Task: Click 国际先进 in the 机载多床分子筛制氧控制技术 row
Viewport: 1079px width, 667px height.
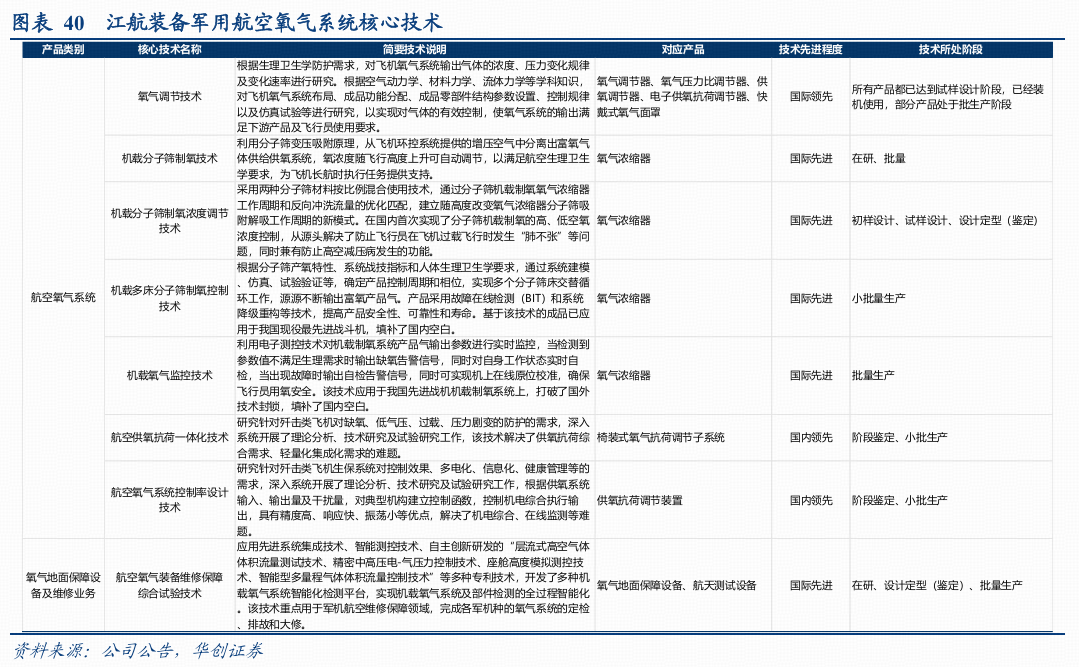Action: (811, 298)
